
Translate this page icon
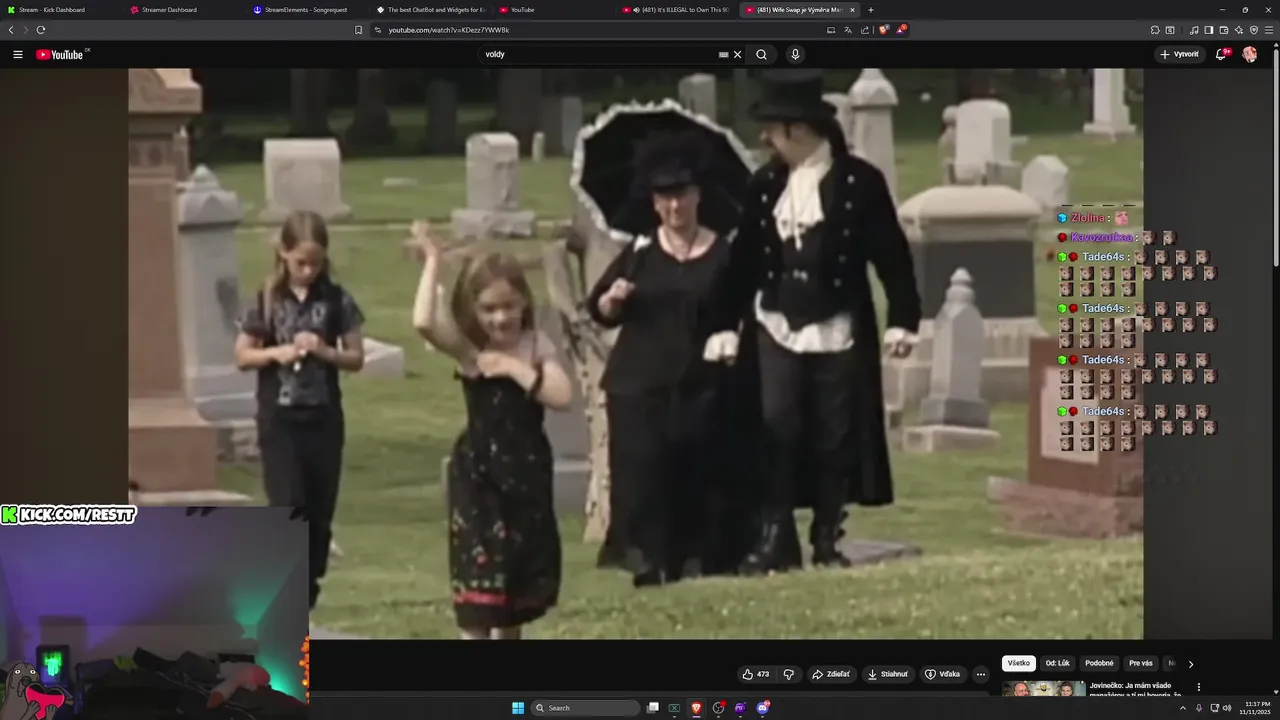coord(848,30)
